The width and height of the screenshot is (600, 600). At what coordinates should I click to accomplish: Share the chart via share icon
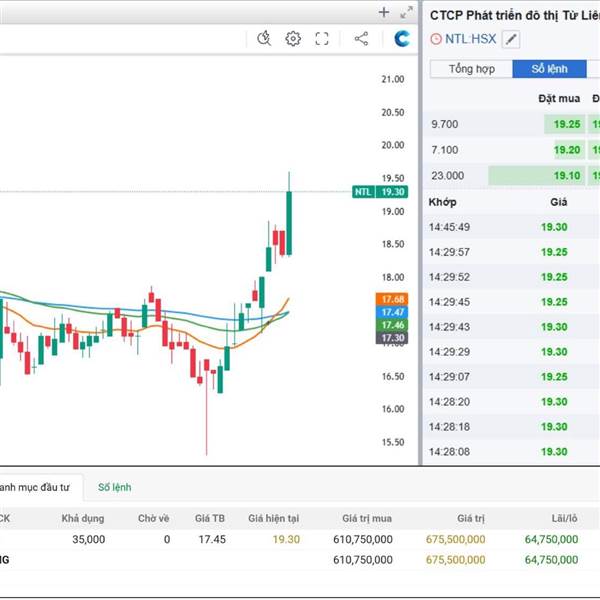(x=361, y=39)
